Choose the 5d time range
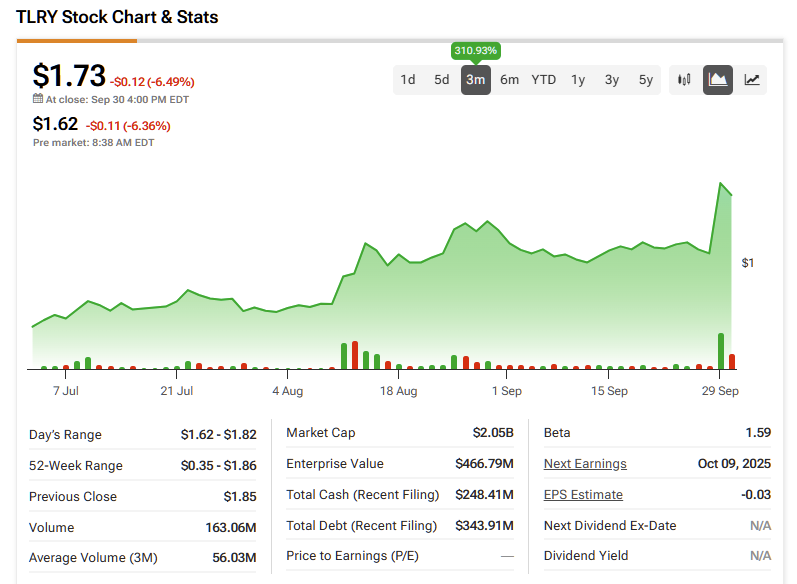The width and height of the screenshot is (797, 584). click(441, 80)
